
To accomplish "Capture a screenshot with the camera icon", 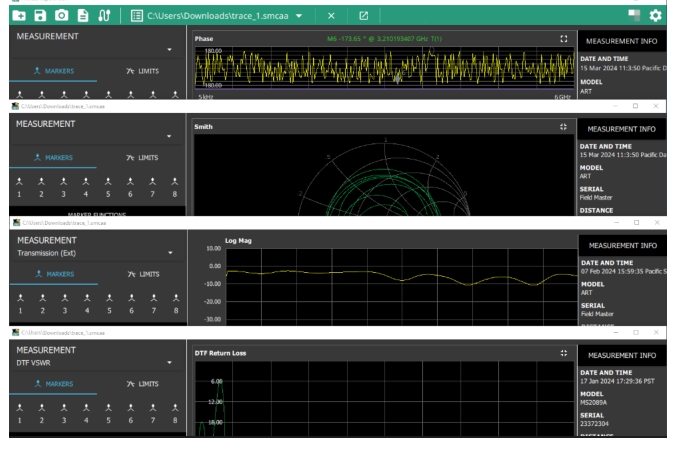I will 62,16.
